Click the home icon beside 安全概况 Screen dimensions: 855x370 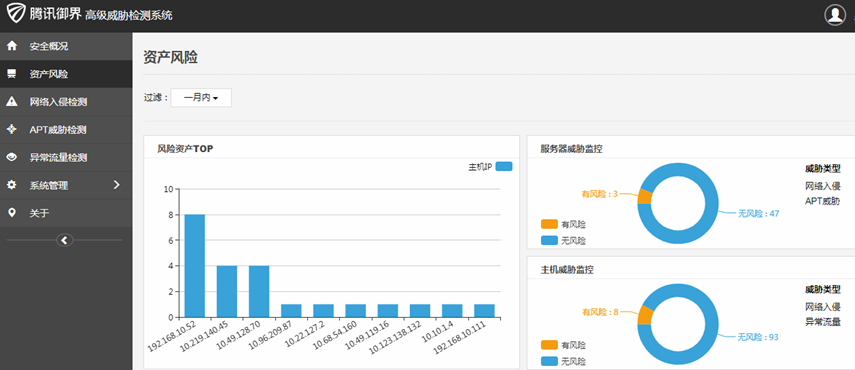11,46
